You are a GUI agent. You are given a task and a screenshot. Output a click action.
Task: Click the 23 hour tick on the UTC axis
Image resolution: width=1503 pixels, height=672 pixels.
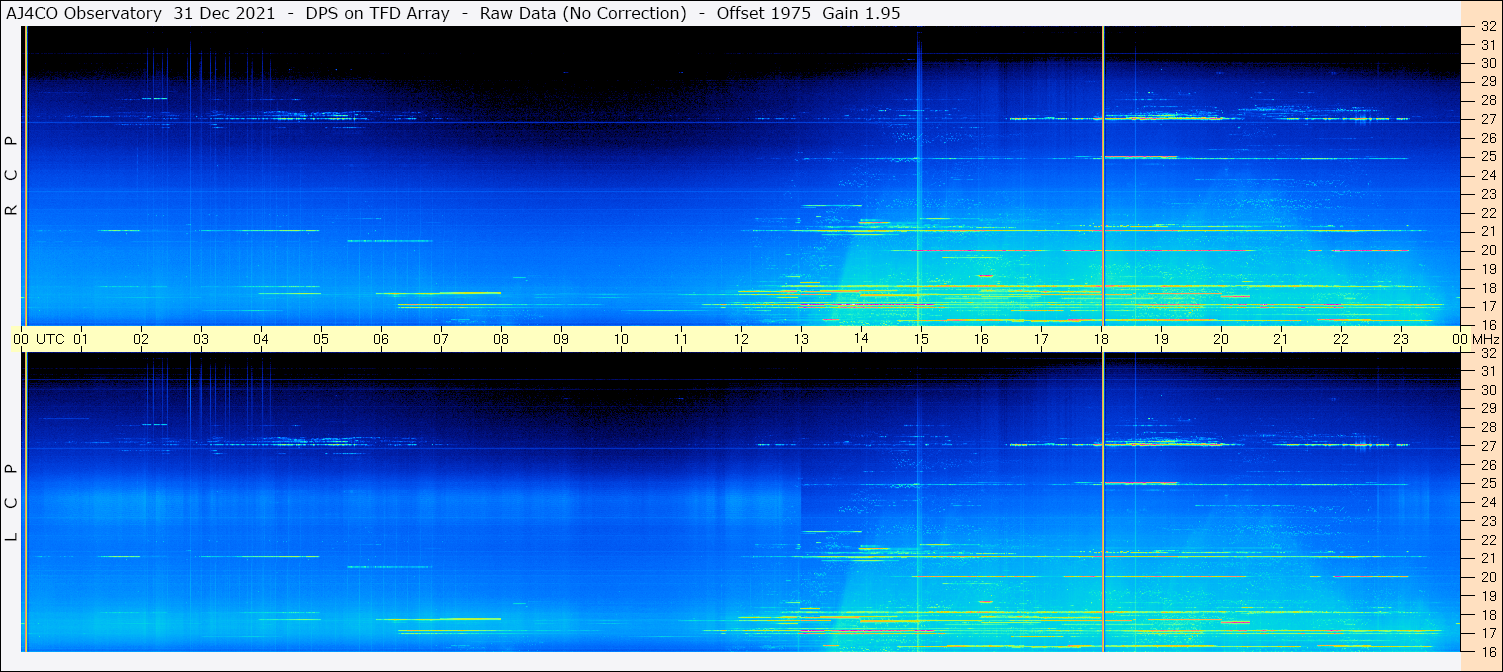[1401, 339]
